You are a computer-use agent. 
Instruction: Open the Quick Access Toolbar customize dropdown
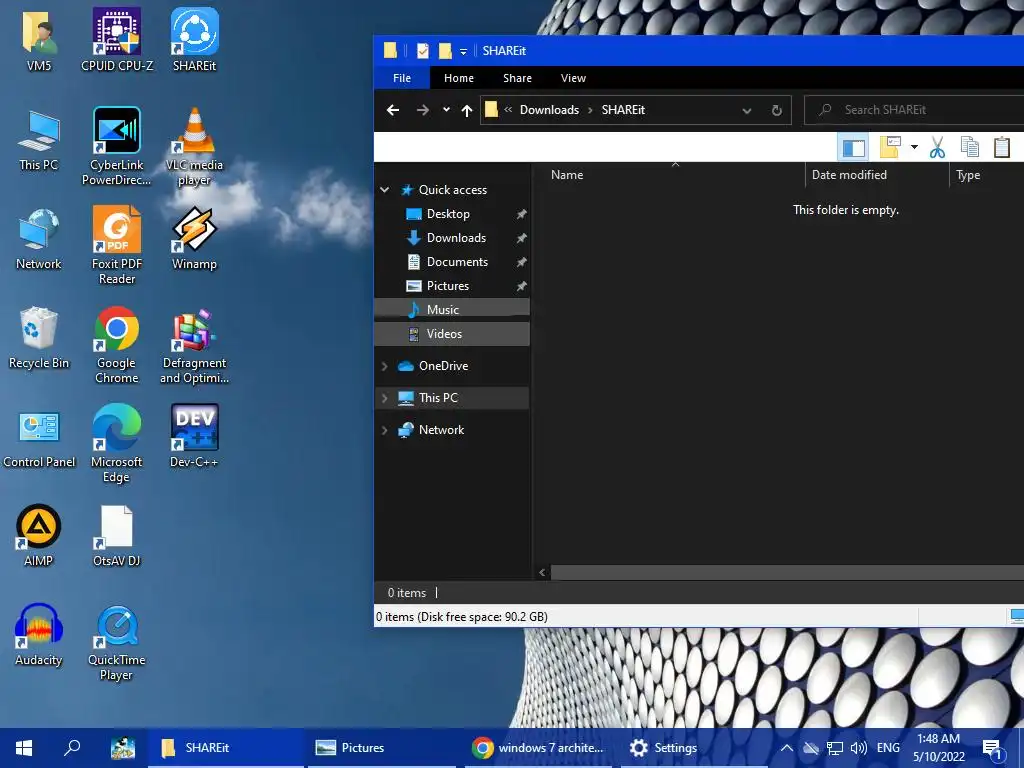pos(463,51)
